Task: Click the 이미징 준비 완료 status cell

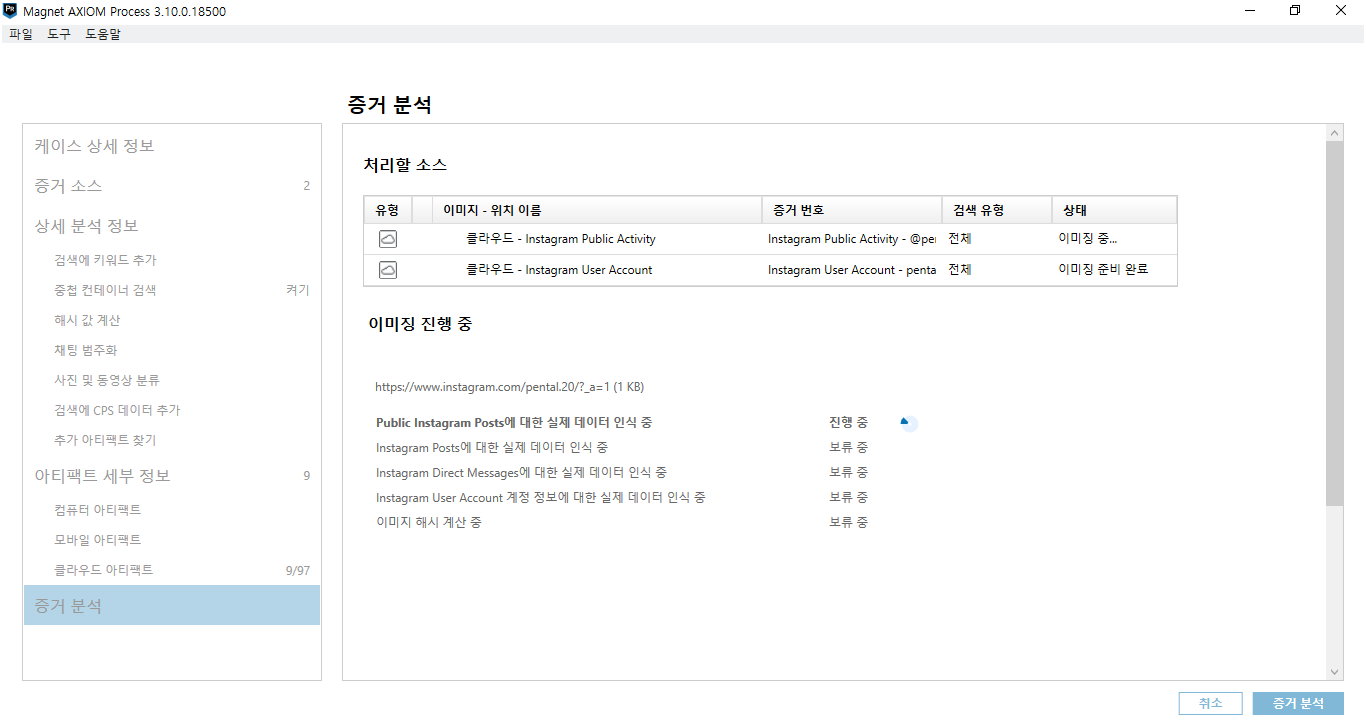Action: (1103, 270)
